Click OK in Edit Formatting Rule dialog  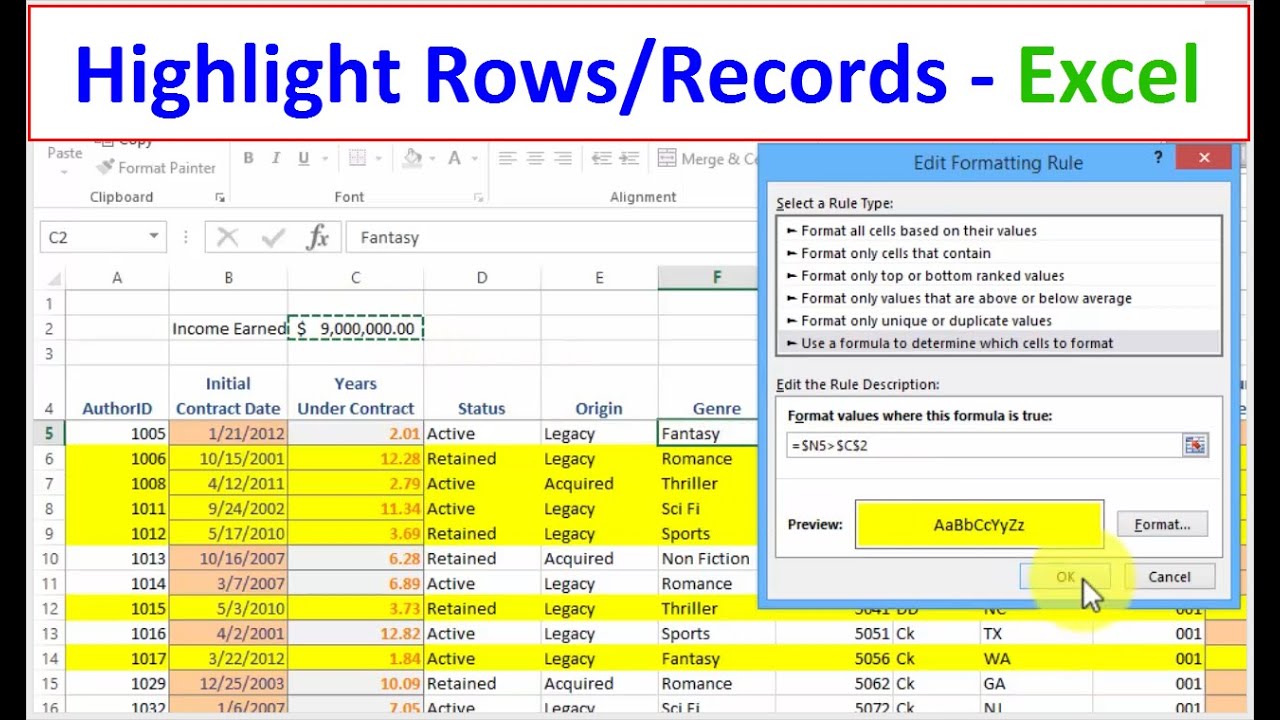click(1065, 577)
